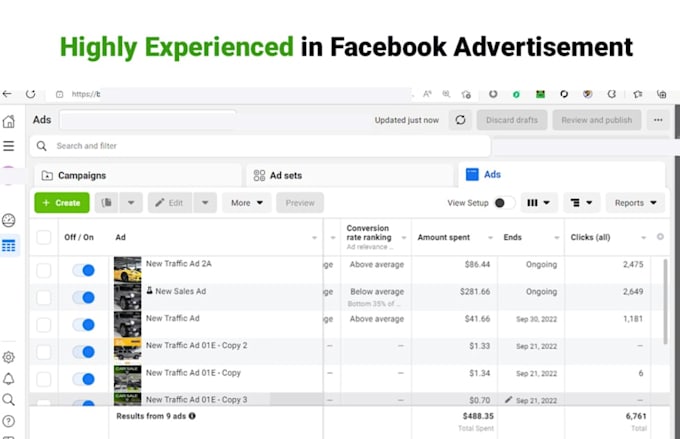Switch to the Ad sets tab
The height and width of the screenshot is (439, 680).
[x=350, y=175]
